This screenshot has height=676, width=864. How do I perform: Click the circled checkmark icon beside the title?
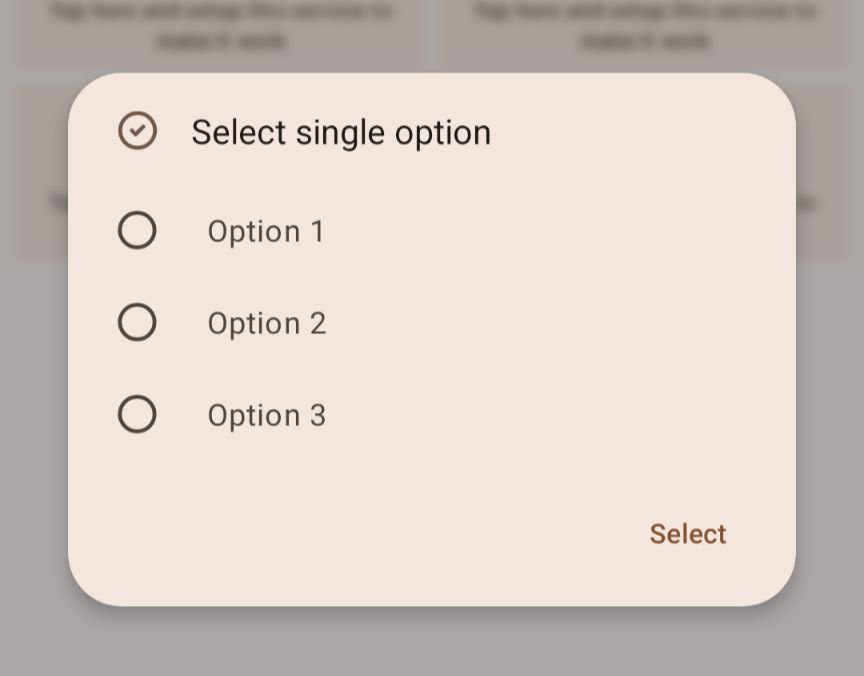137,131
